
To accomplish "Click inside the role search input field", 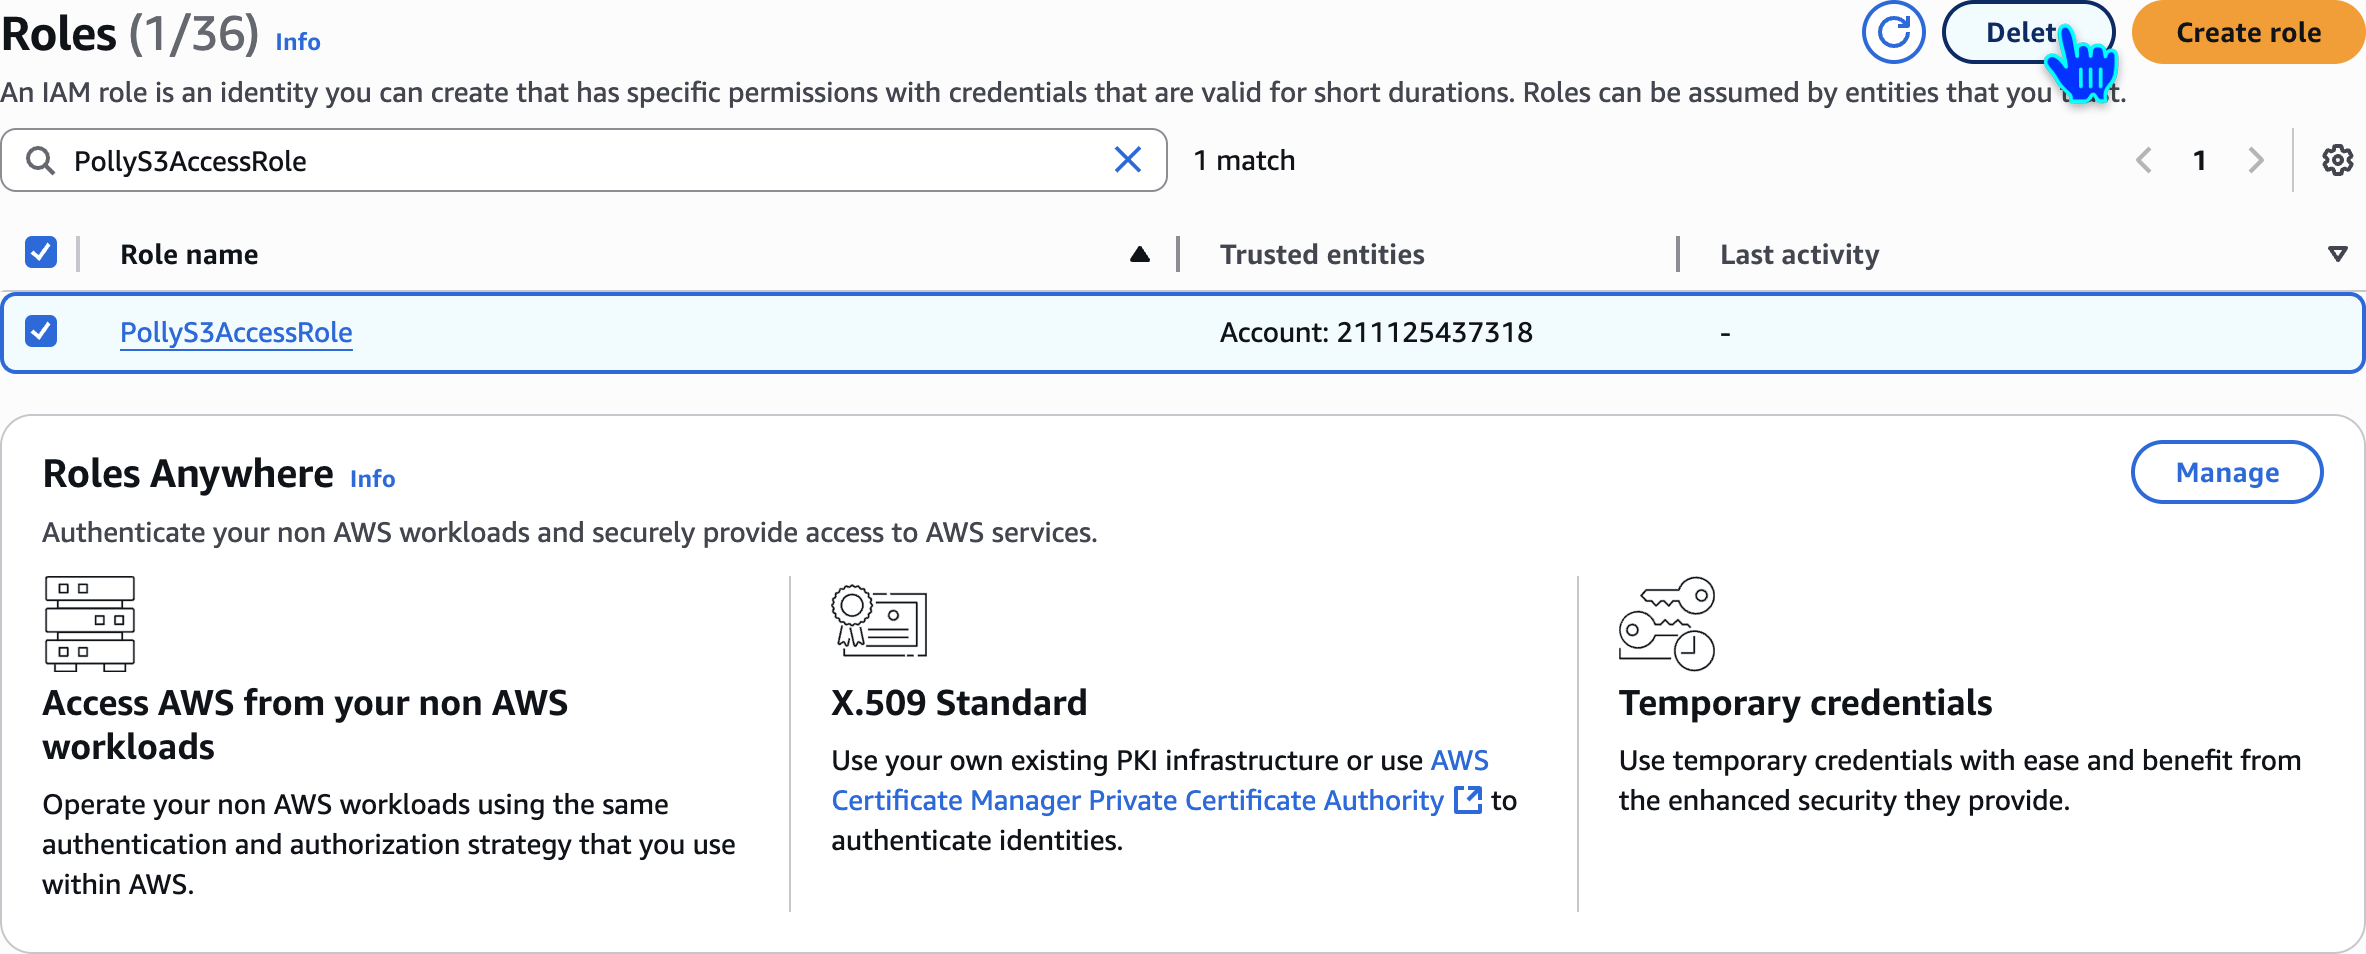I will click(584, 160).
